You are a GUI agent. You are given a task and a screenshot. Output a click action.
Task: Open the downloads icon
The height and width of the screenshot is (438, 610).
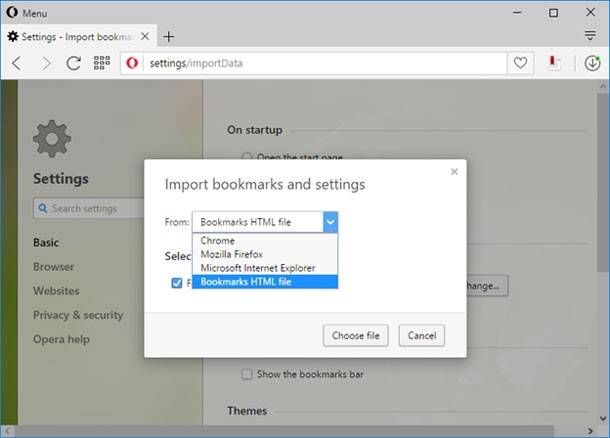coord(592,63)
